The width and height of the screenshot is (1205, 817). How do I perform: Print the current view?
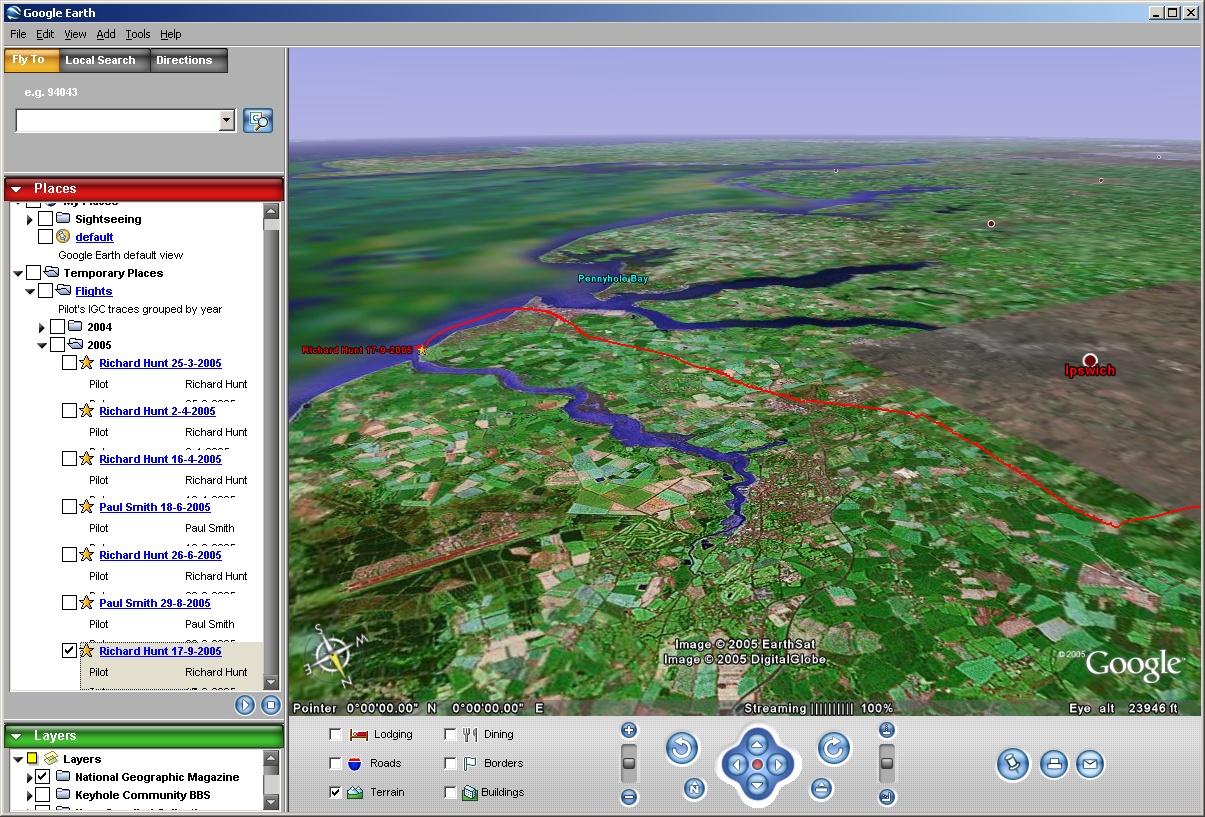(1053, 765)
